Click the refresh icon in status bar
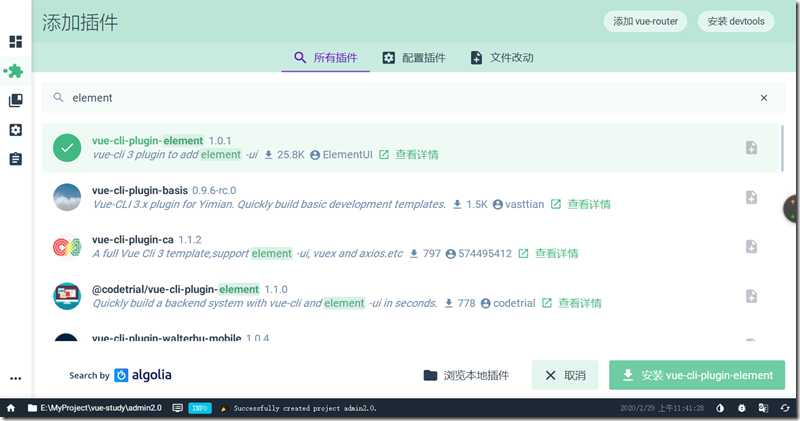 click(x=785, y=408)
